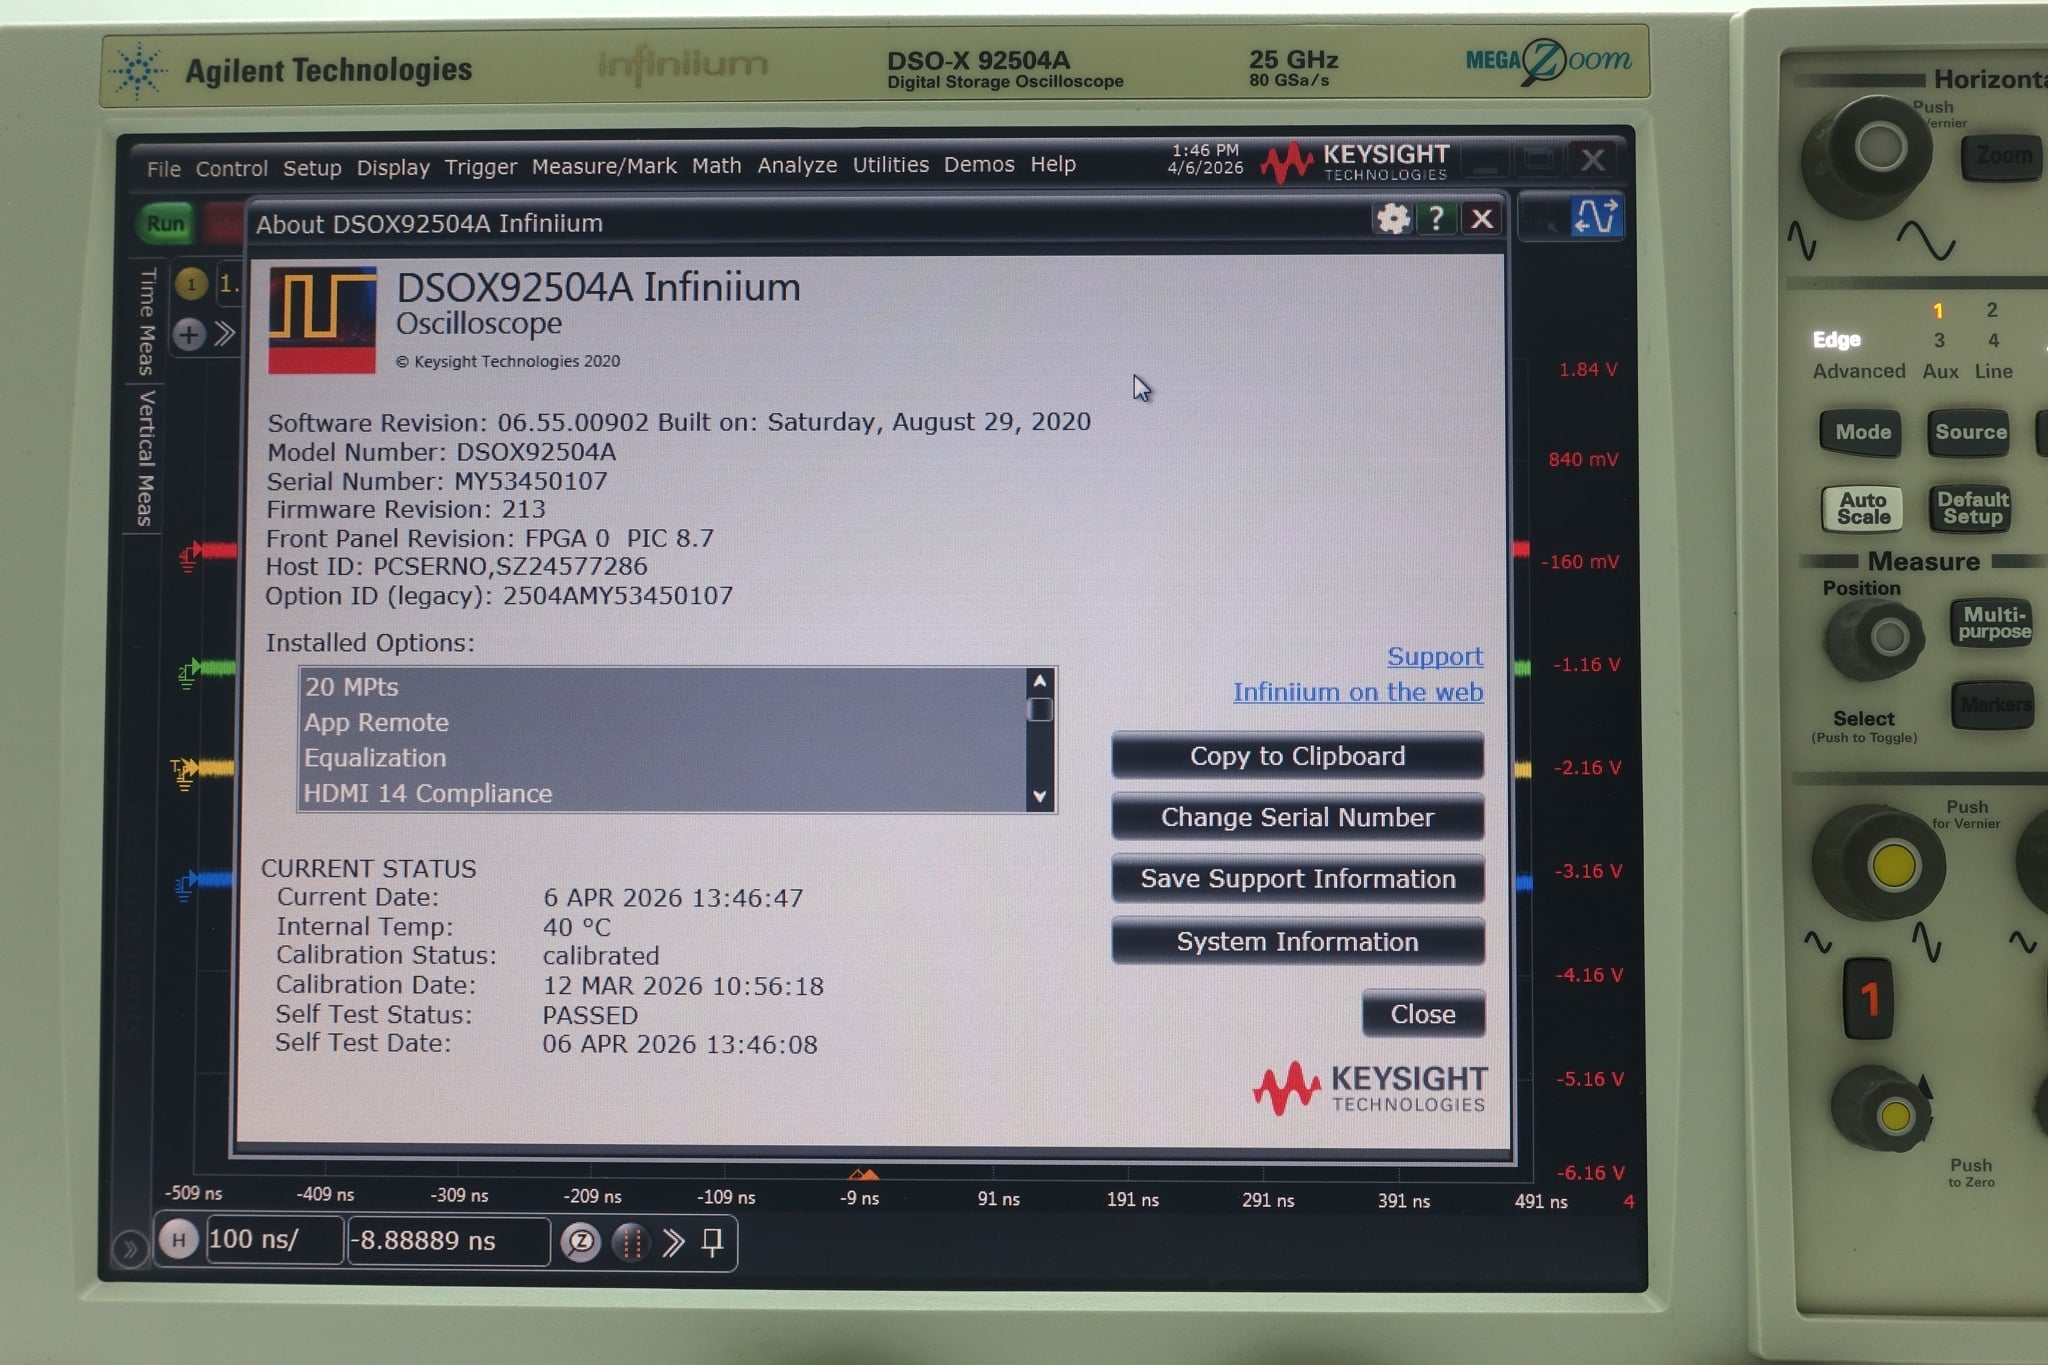Click the Close button in About dialog

(x=1423, y=1014)
